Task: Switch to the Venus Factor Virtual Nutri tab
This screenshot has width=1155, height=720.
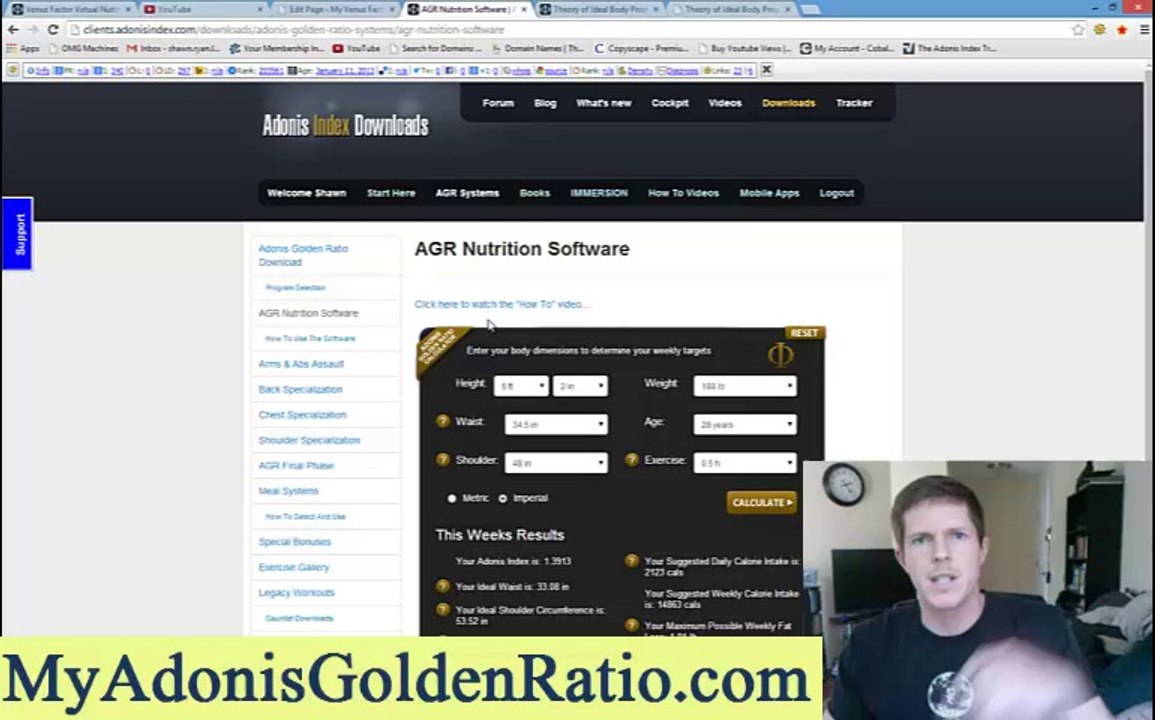Action: coord(70,10)
